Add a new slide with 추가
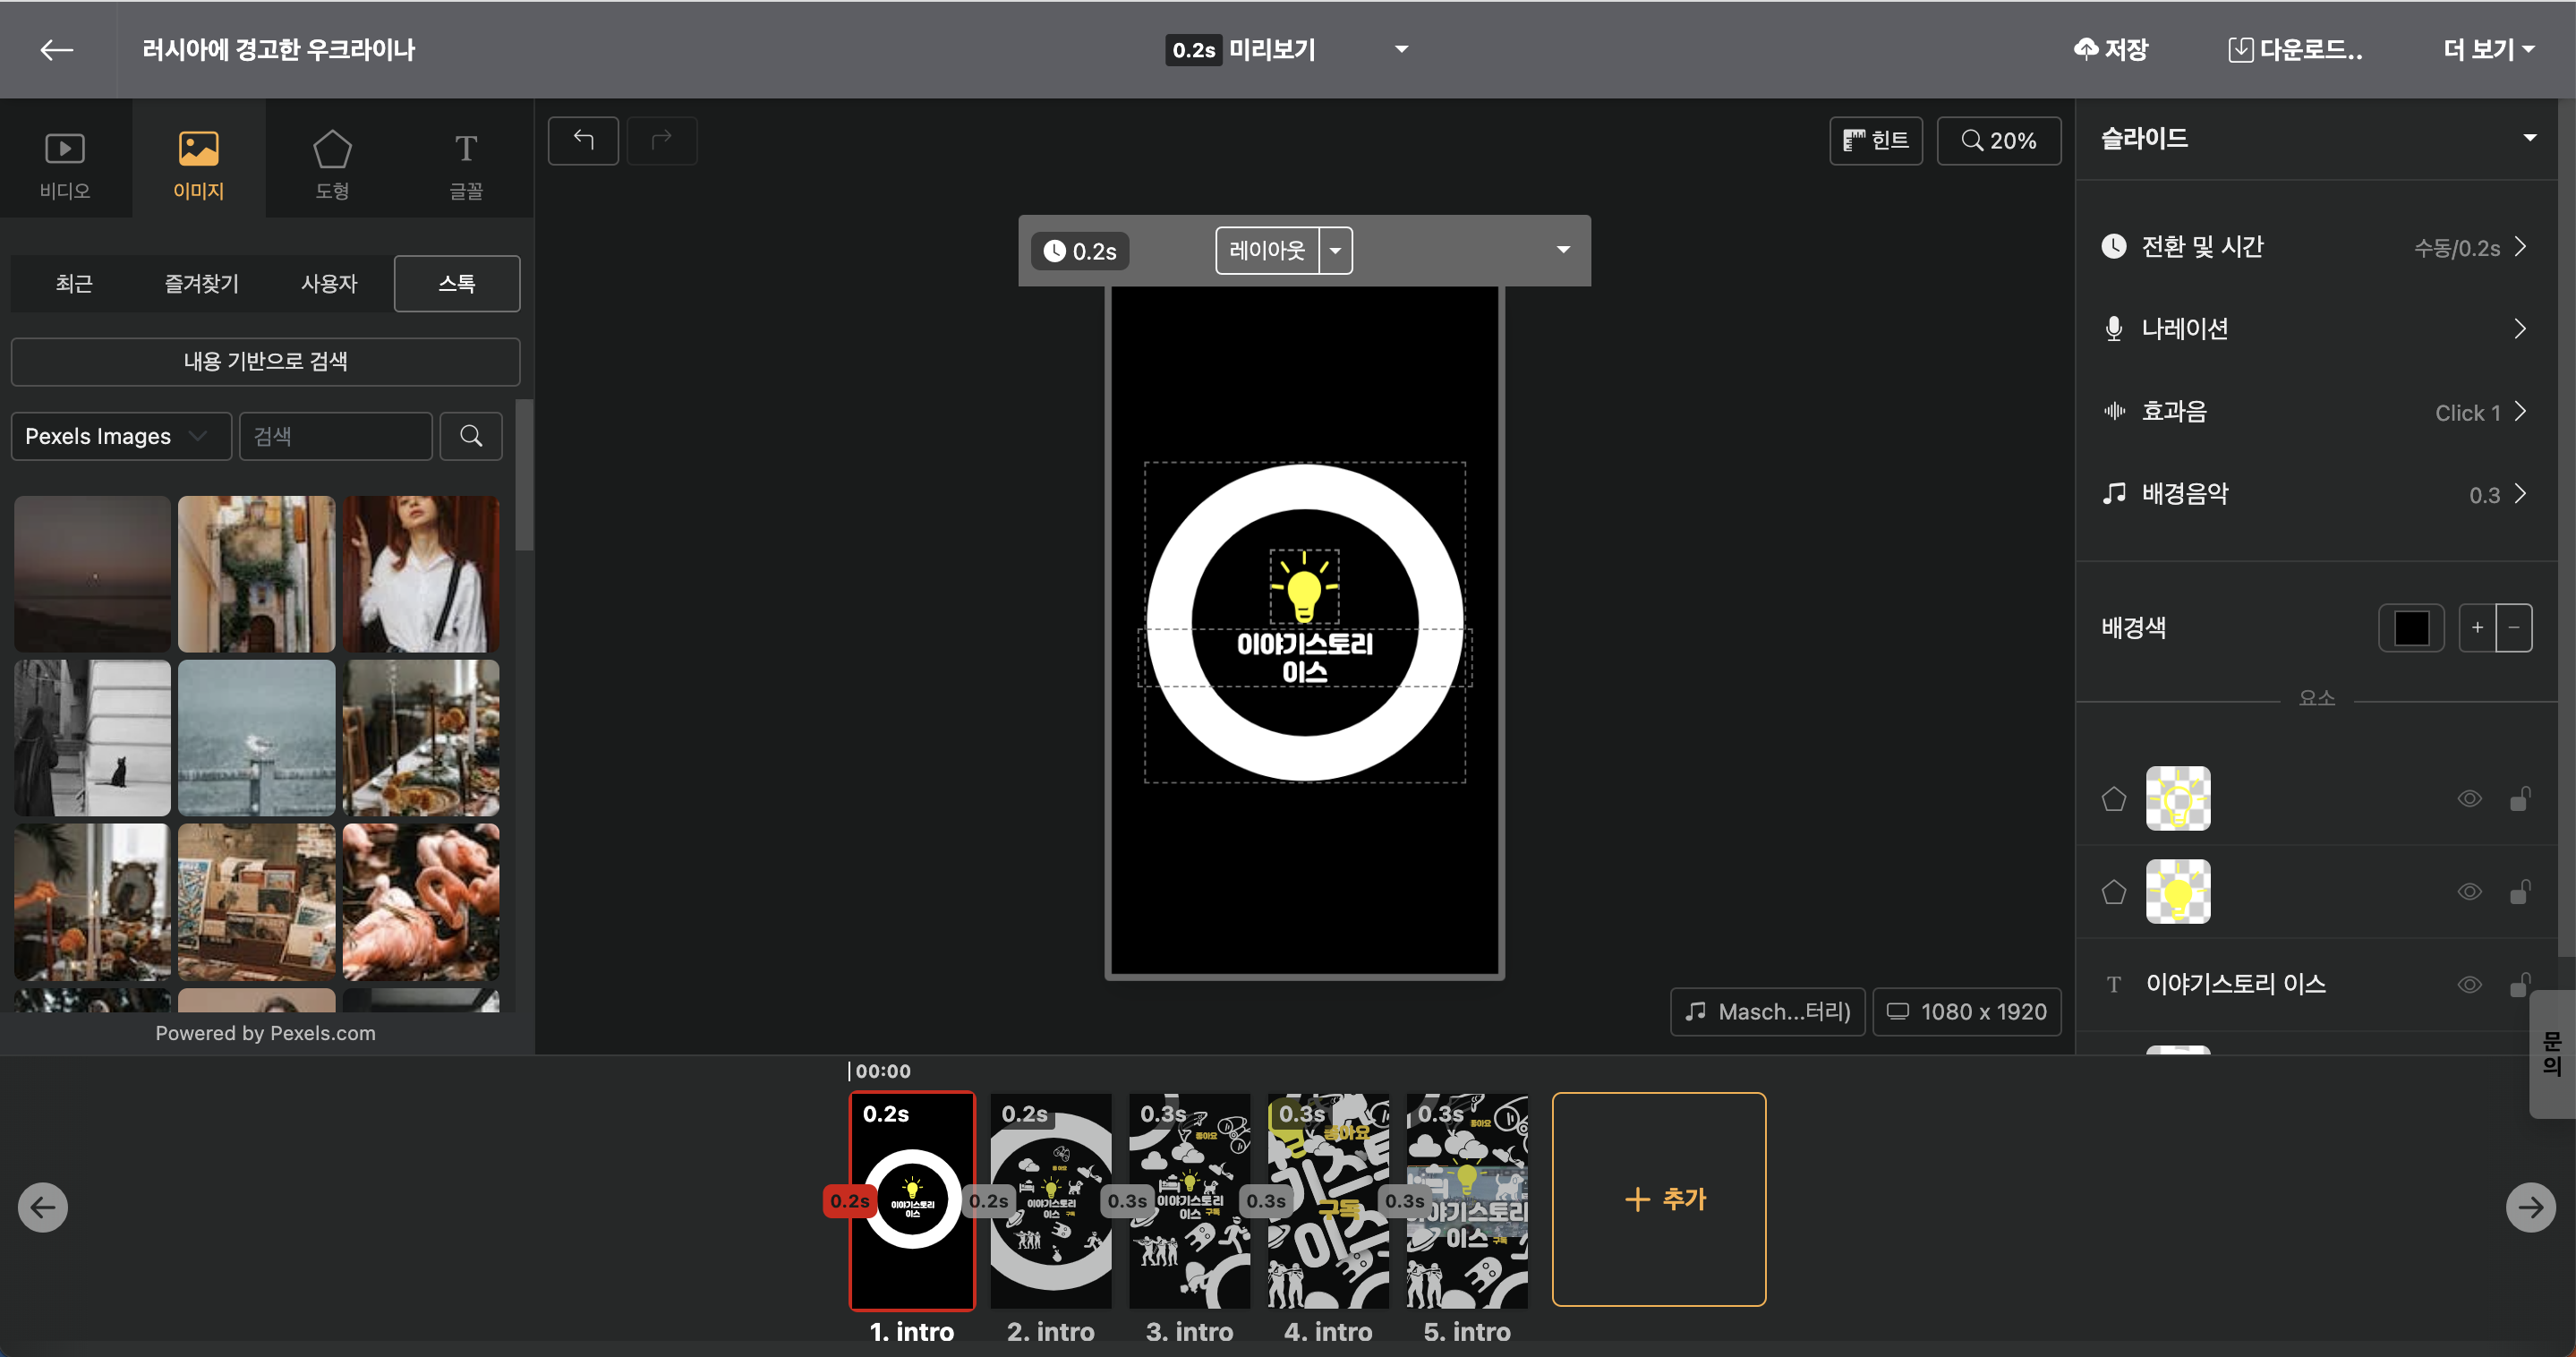The image size is (2576, 1357). (1659, 1199)
